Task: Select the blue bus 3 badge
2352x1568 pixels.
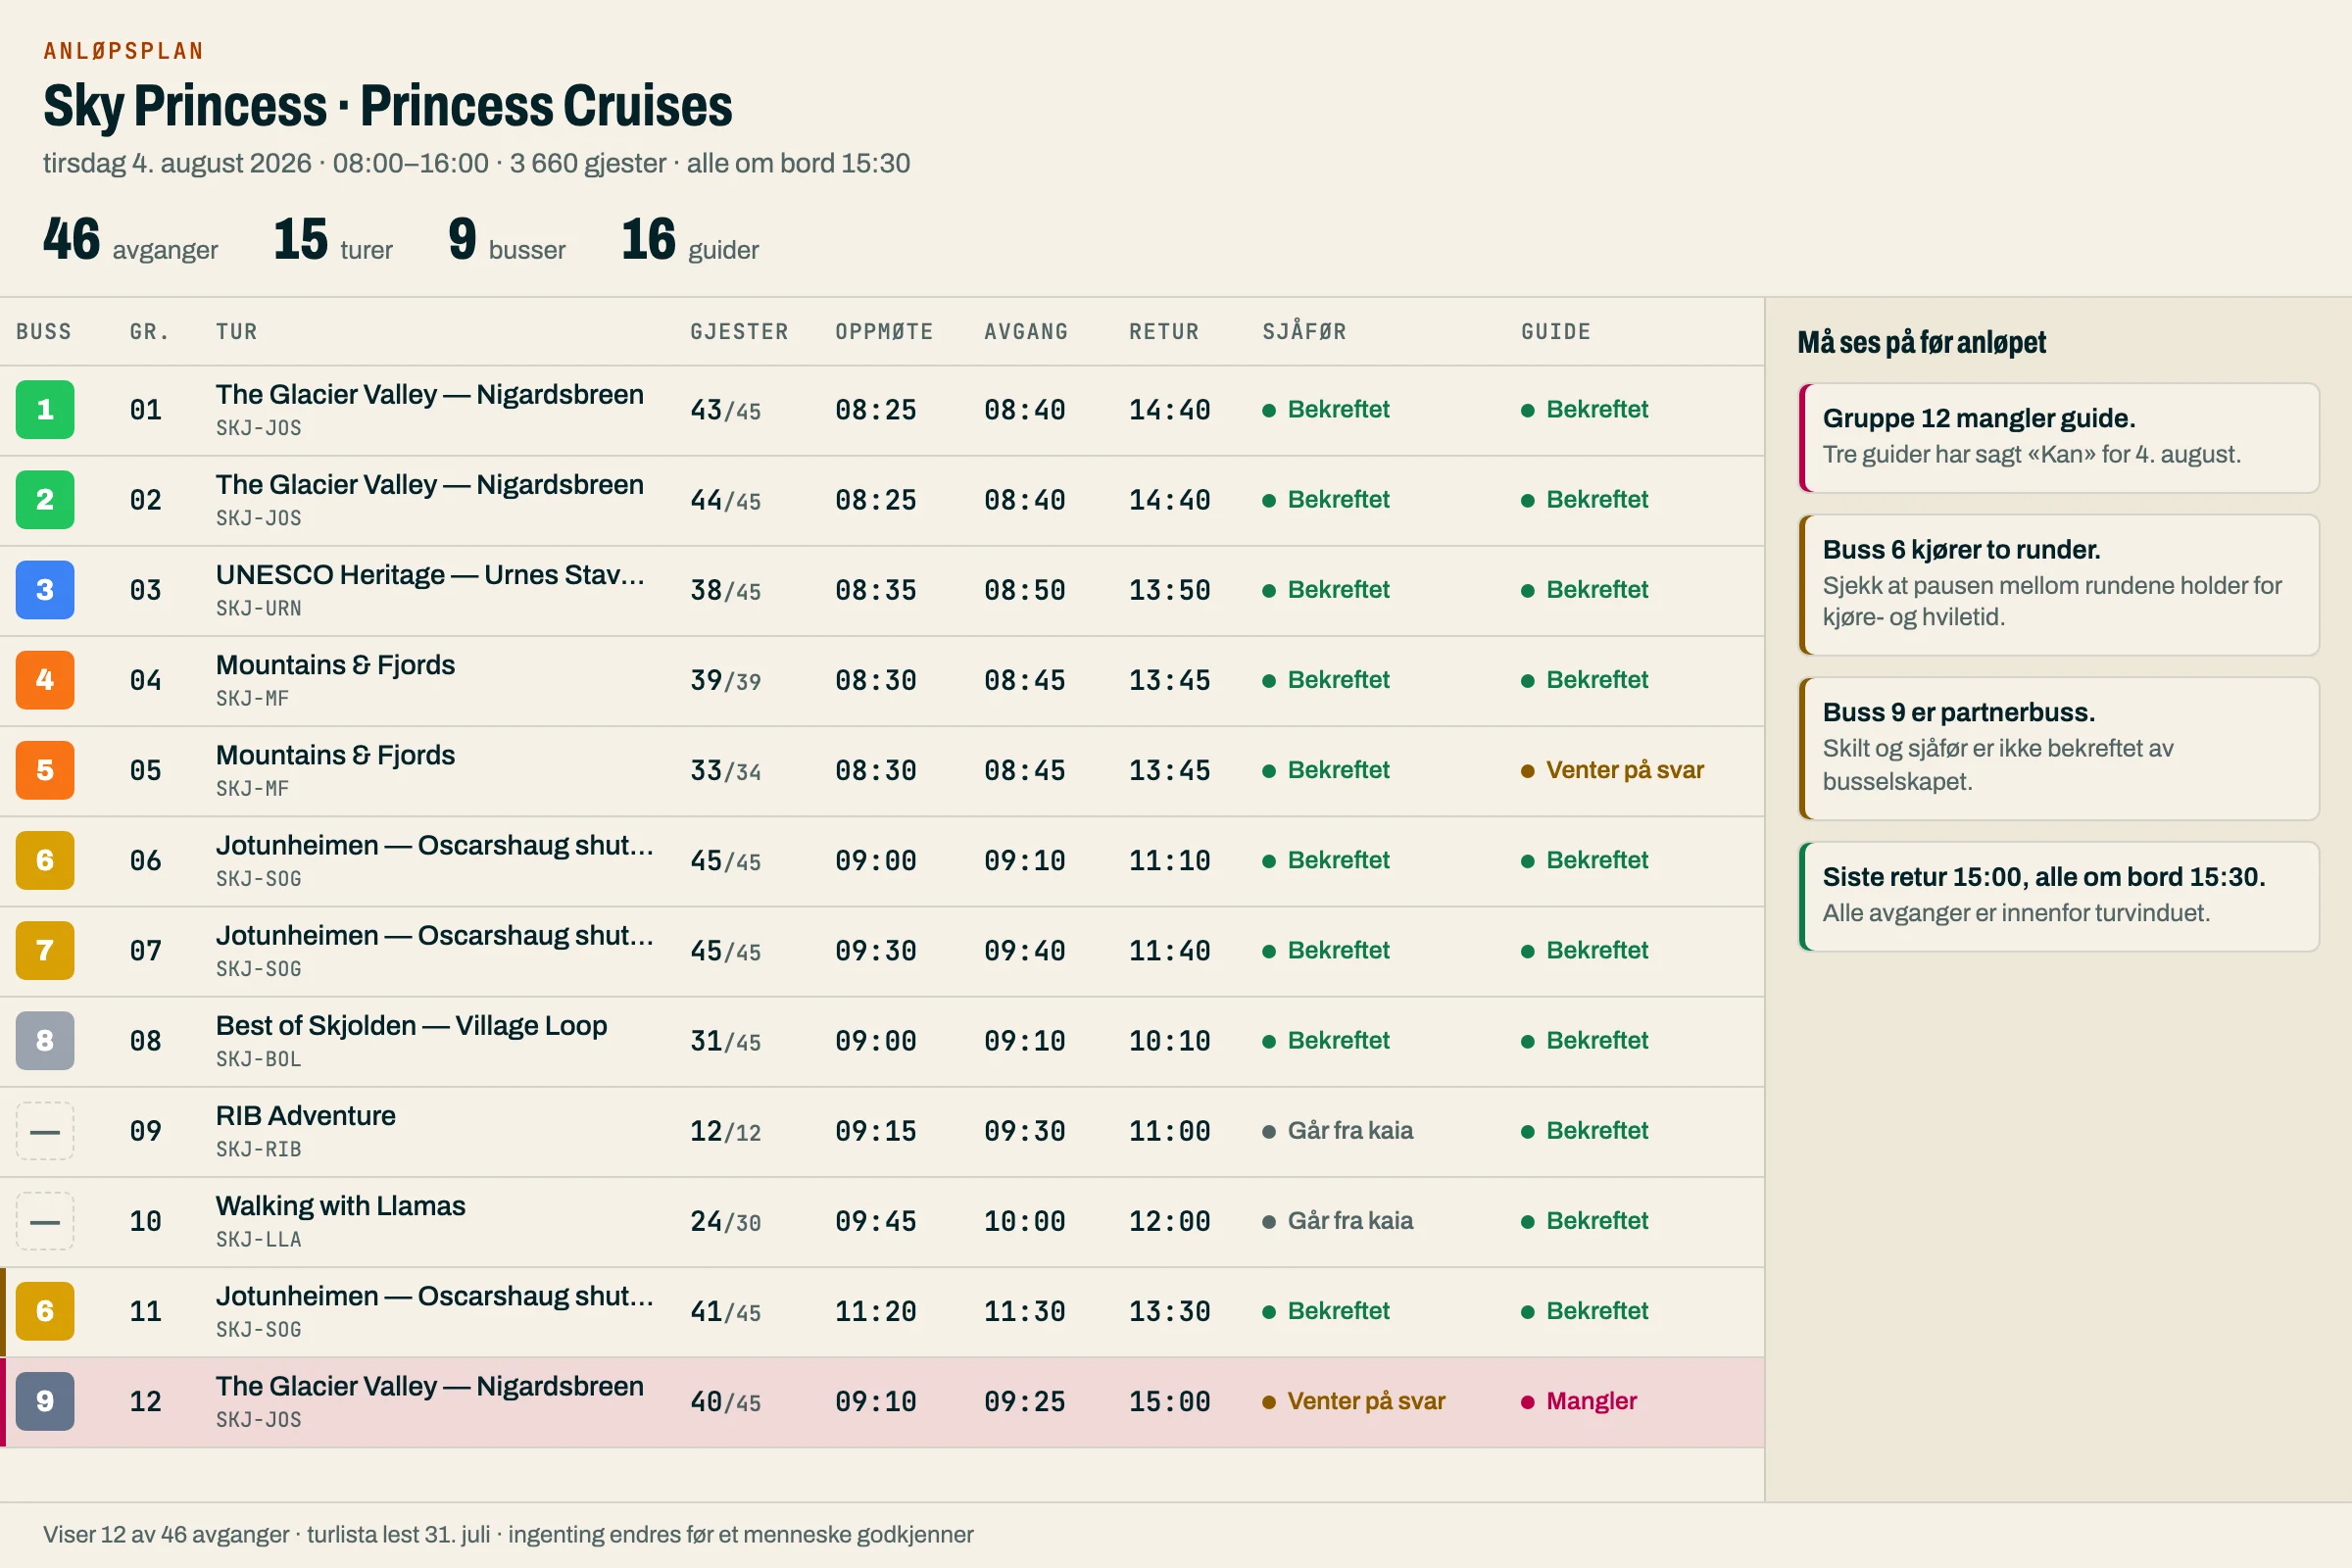Action: [45, 590]
